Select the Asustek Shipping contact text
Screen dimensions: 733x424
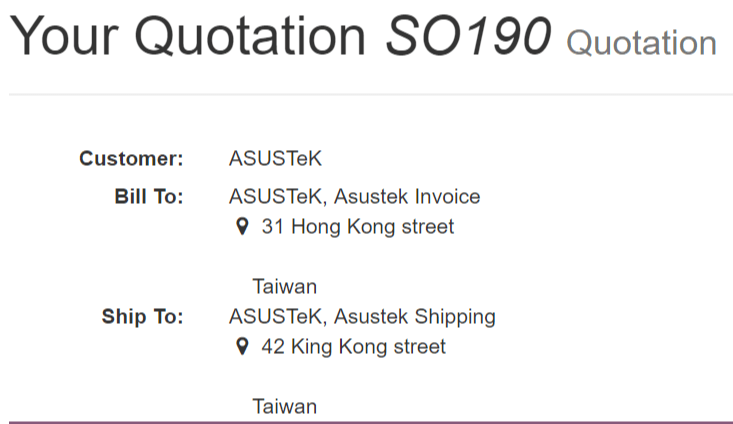click(x=415, y=317)
